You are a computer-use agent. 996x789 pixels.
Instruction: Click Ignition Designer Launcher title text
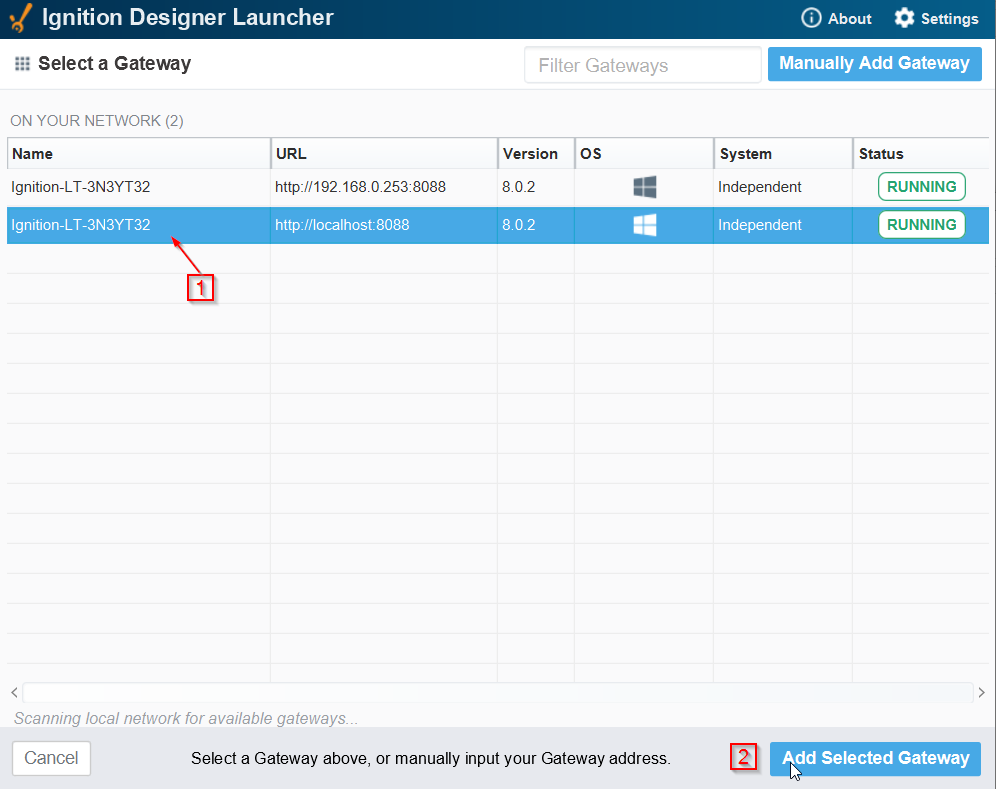(x=187, y=18)
